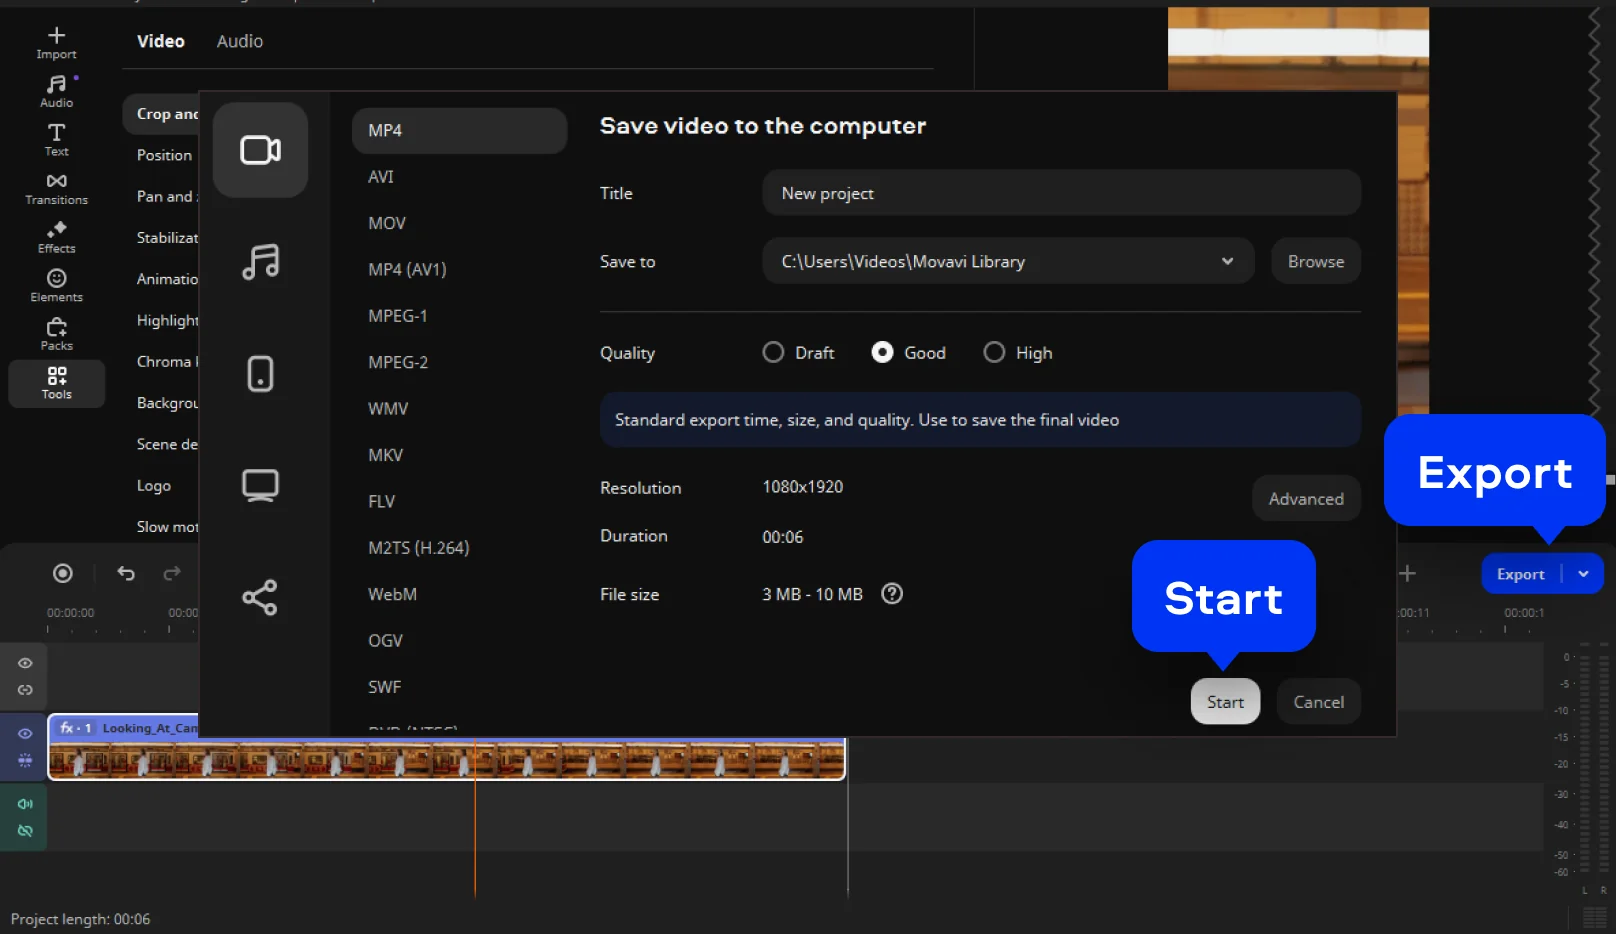Open the Export options dropdown arrow
1616x934 pixels.
click(x=1583, y=574)
